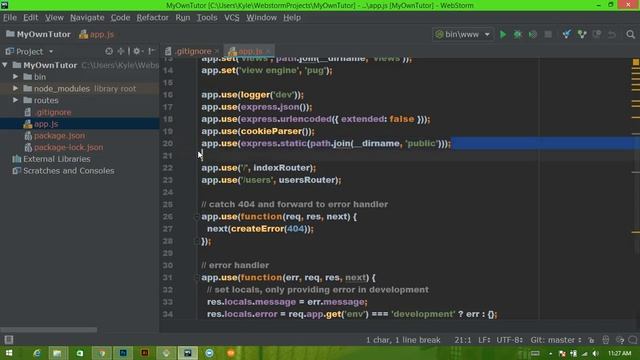Click the clock showing 11:27 AM
640x360 pixels.
(x=620, y=353)
